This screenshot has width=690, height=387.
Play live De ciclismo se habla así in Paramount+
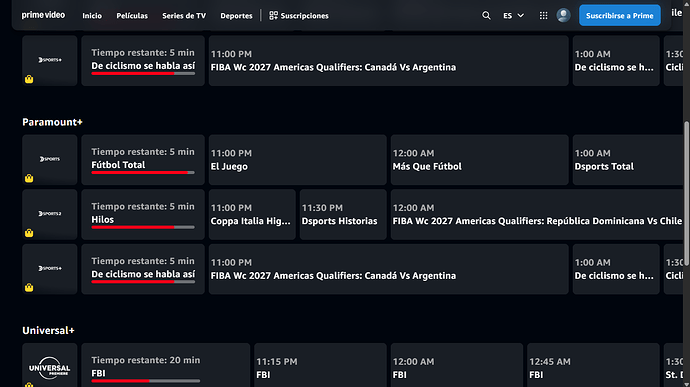tap(143, 269)
